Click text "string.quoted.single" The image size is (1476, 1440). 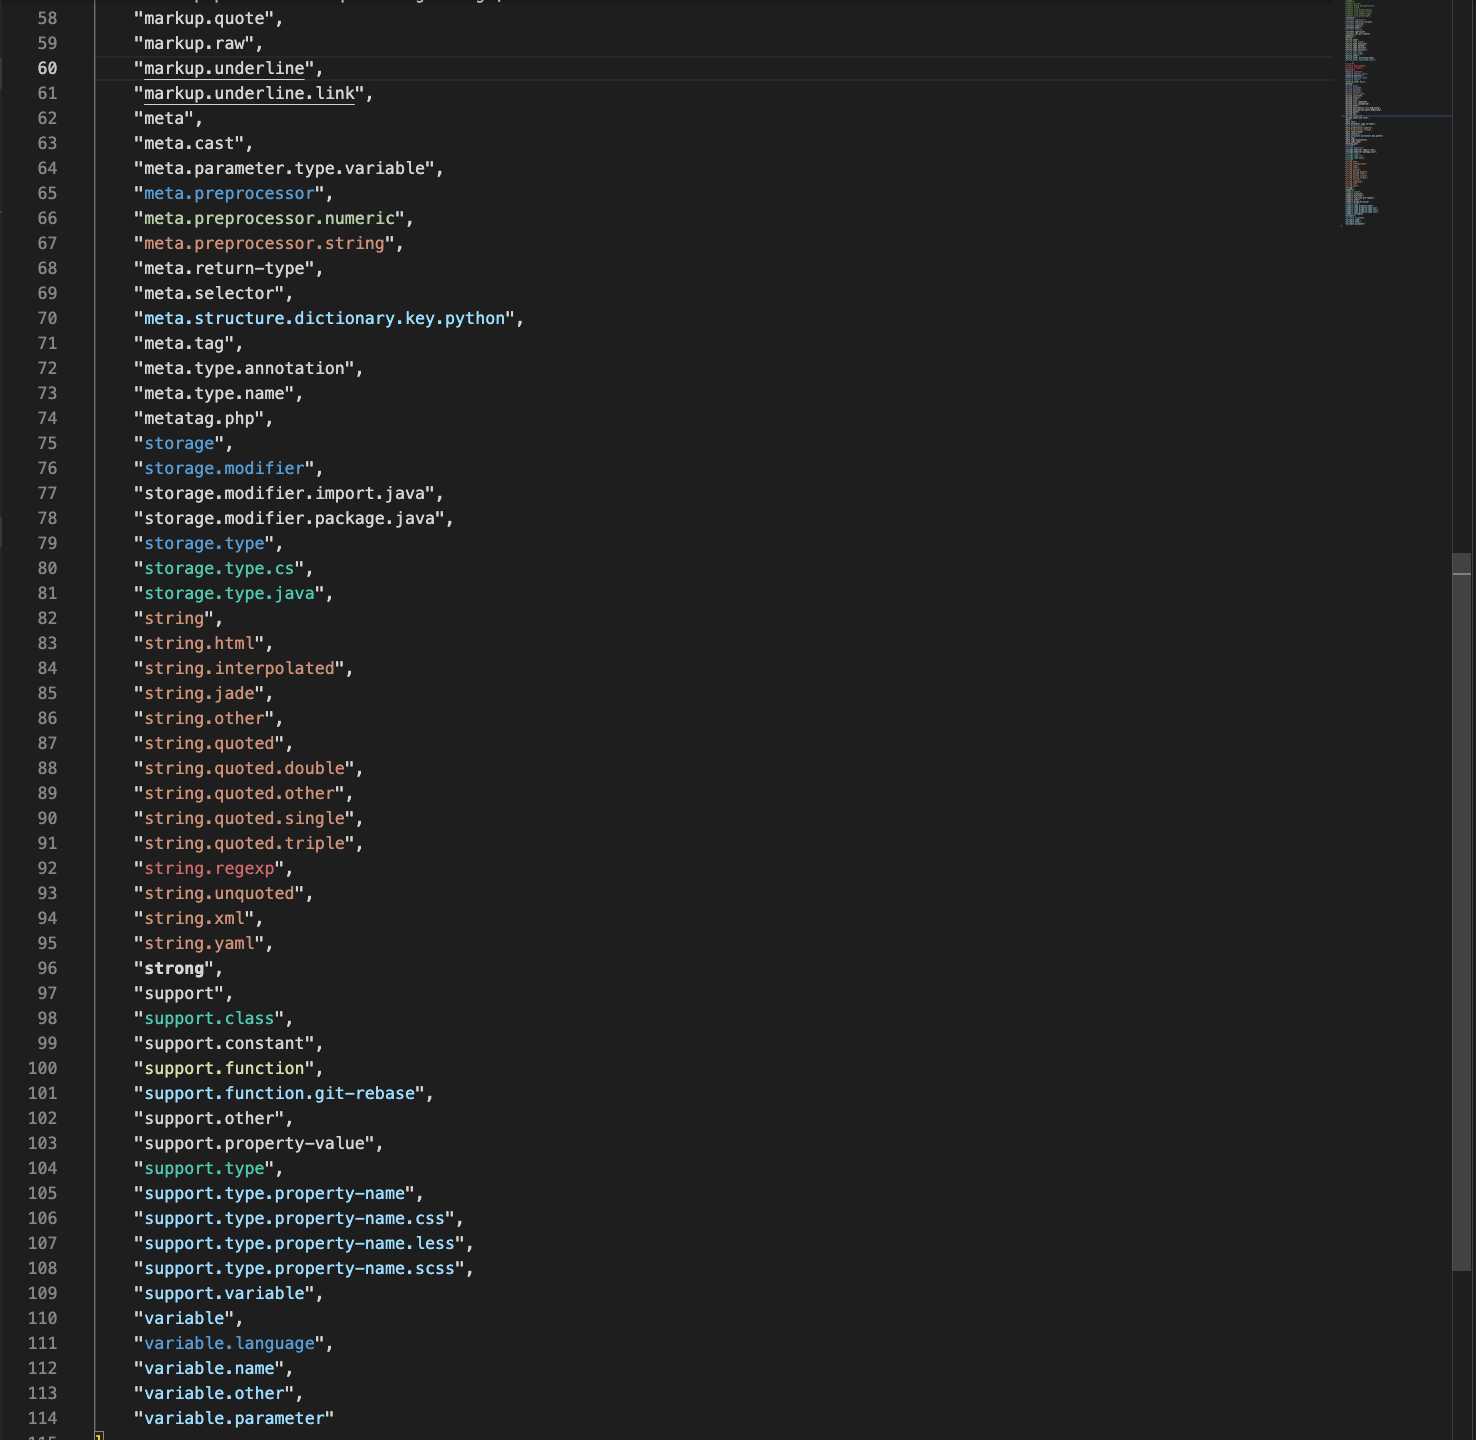245,818
